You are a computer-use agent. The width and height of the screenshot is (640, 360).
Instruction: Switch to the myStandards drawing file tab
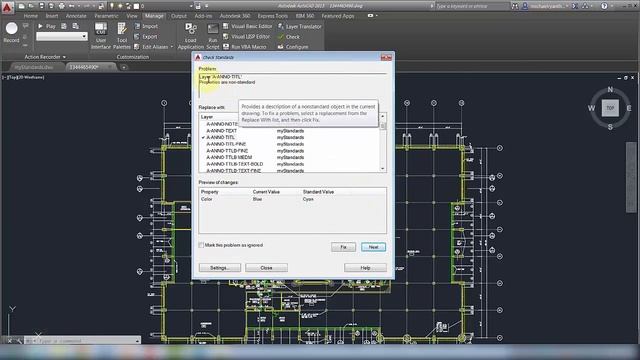[x=34, y=67]
